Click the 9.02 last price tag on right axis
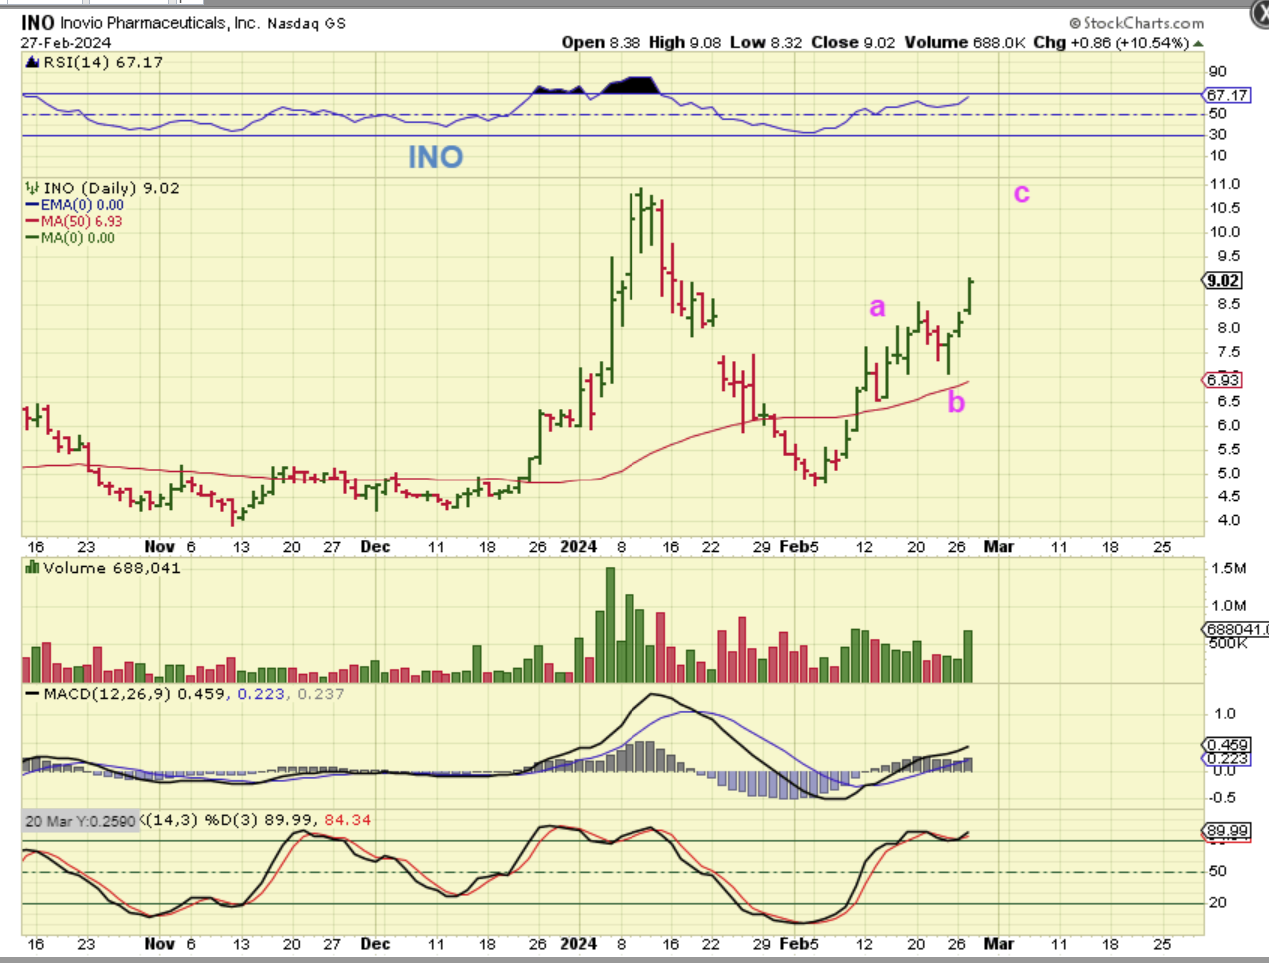Image resolution: width=1269 pixels, height=963 pixels. click(x=1223, y=281)
